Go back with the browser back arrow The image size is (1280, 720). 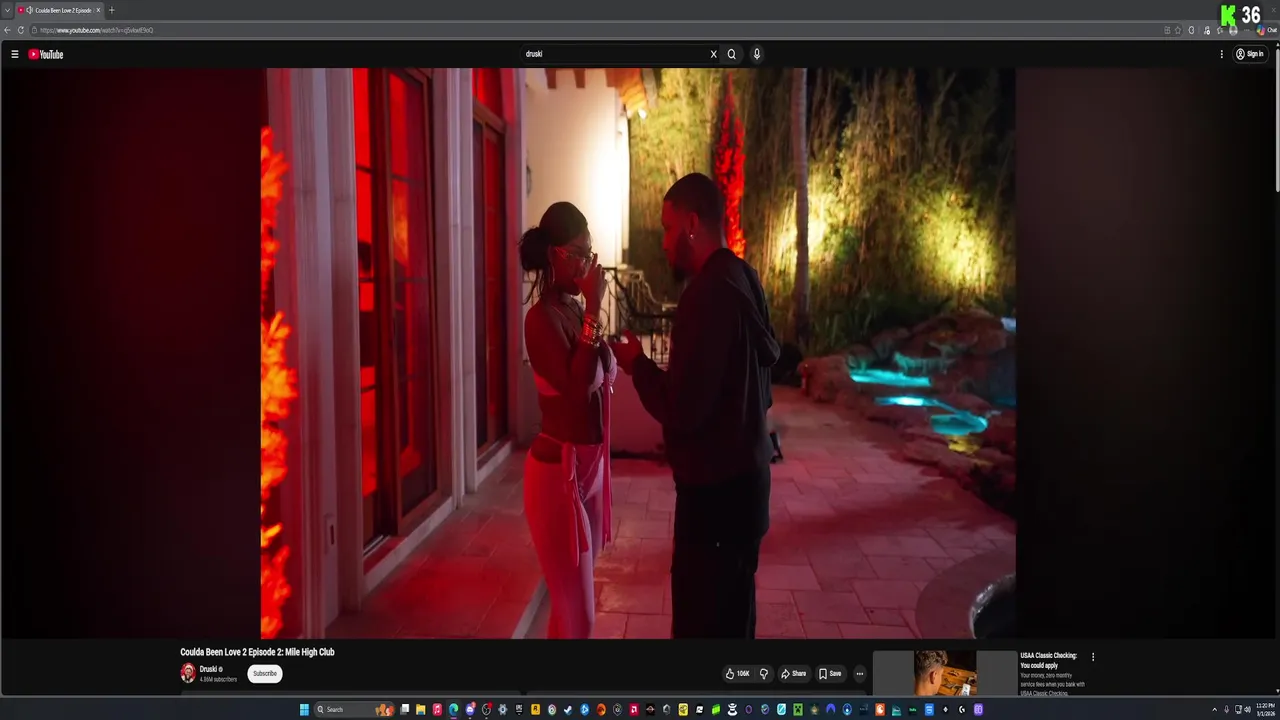(8, 30)
